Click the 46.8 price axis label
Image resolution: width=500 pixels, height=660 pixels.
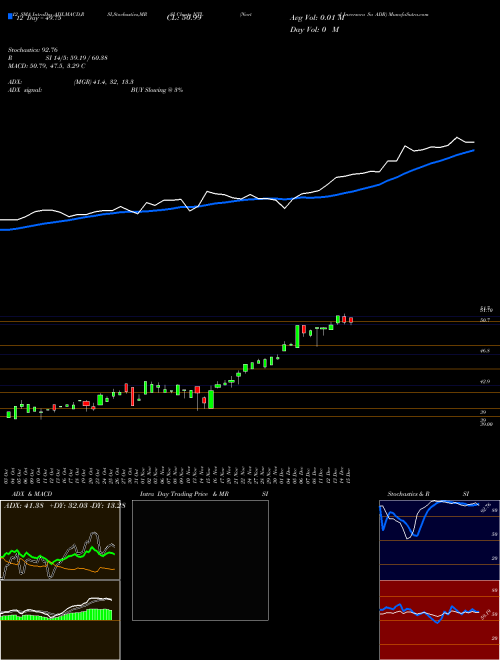[x=485, y=350]
